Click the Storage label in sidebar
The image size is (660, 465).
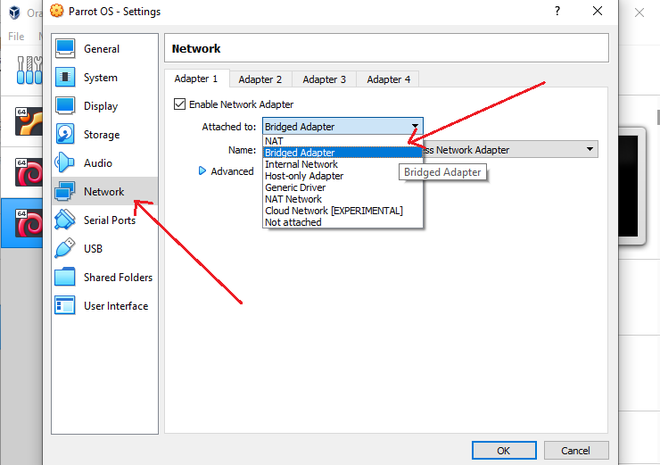pyautogui.click(x=101, y=135)
